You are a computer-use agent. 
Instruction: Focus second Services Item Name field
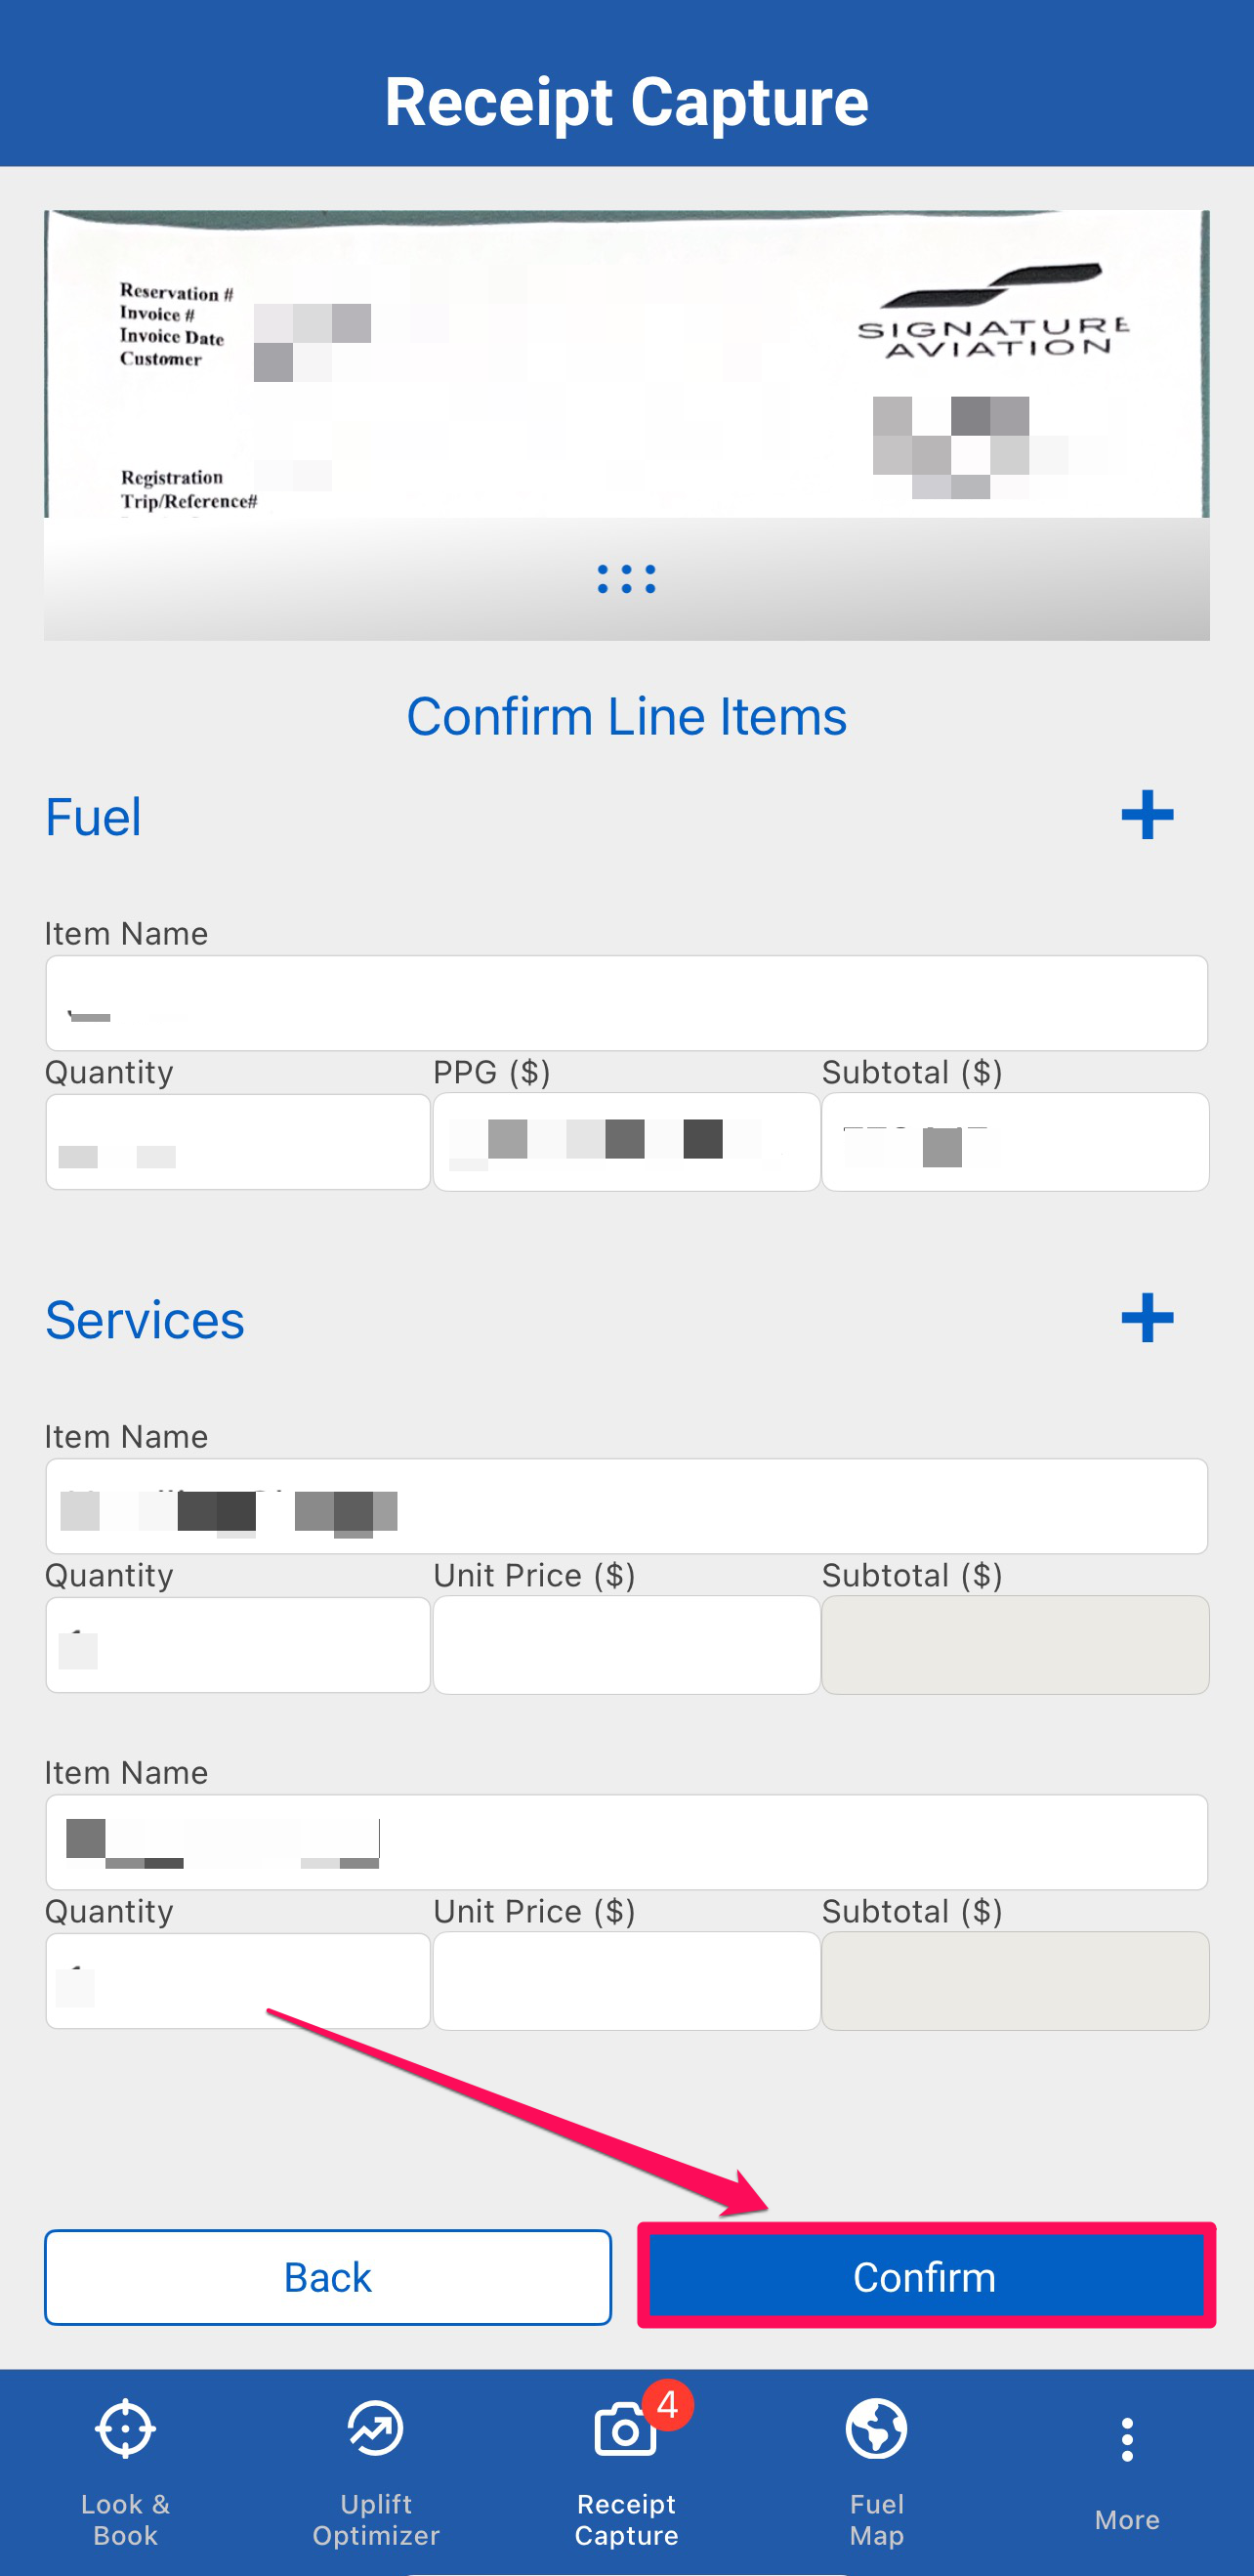(x=626, y=1842)
